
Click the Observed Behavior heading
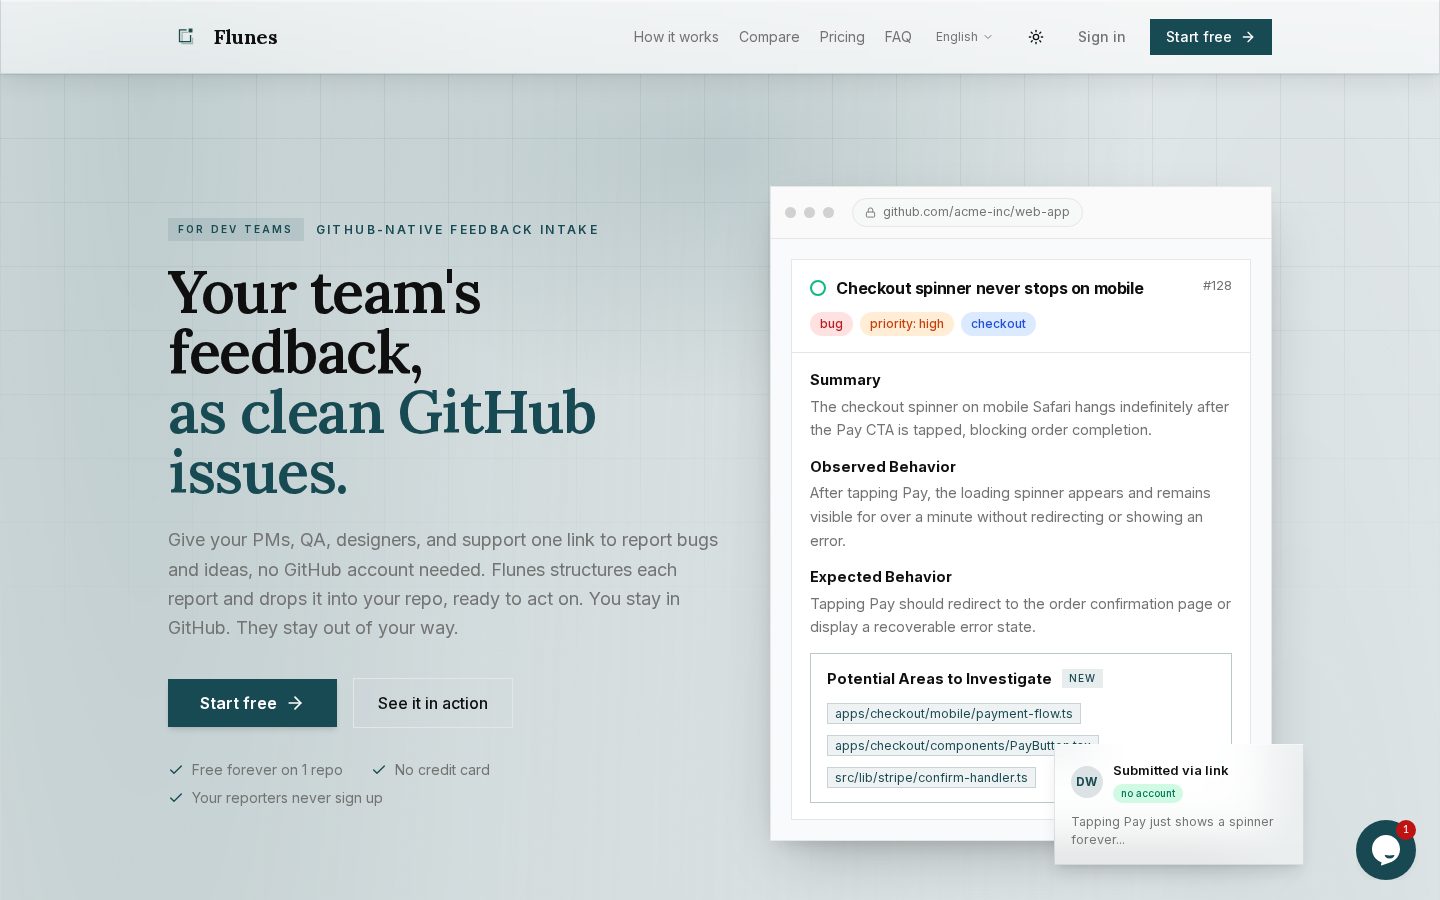click(x=883, y=467)
